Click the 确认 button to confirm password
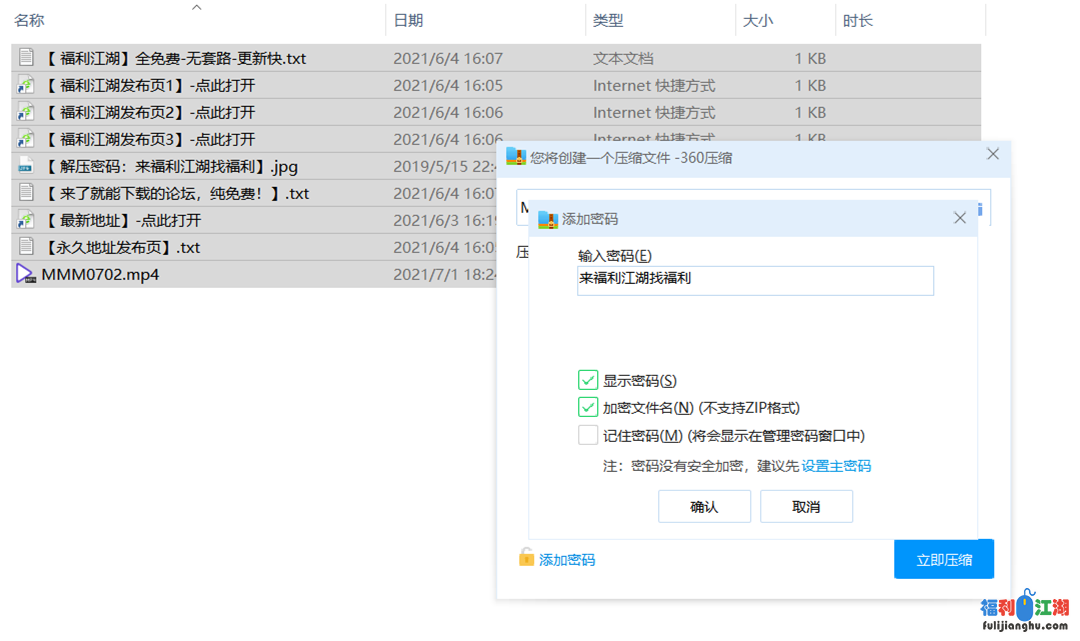This screenshot has height=641, width=1080. click(x=704, y=506)
